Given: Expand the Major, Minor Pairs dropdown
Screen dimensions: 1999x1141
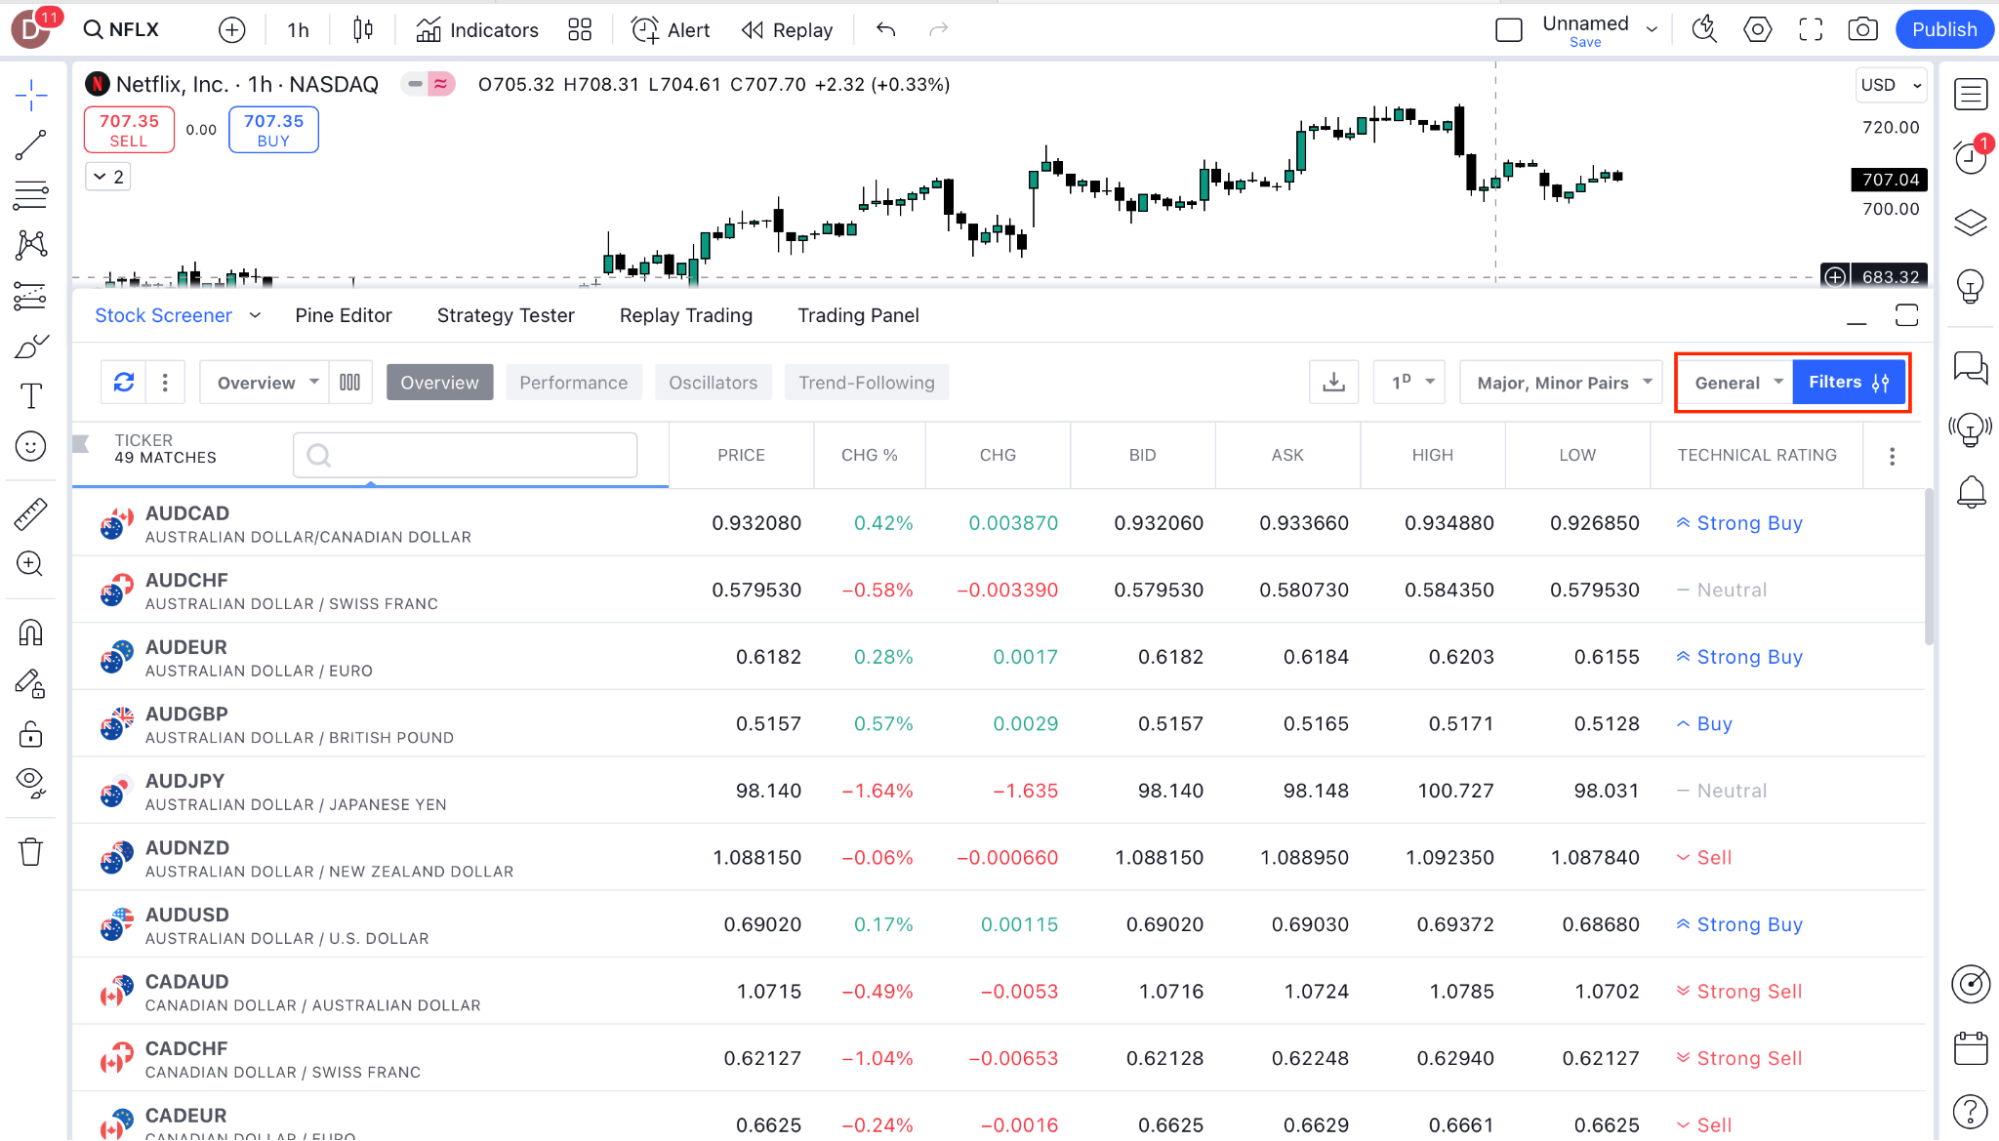Looking at the screenshot, I should [1561, 382].
